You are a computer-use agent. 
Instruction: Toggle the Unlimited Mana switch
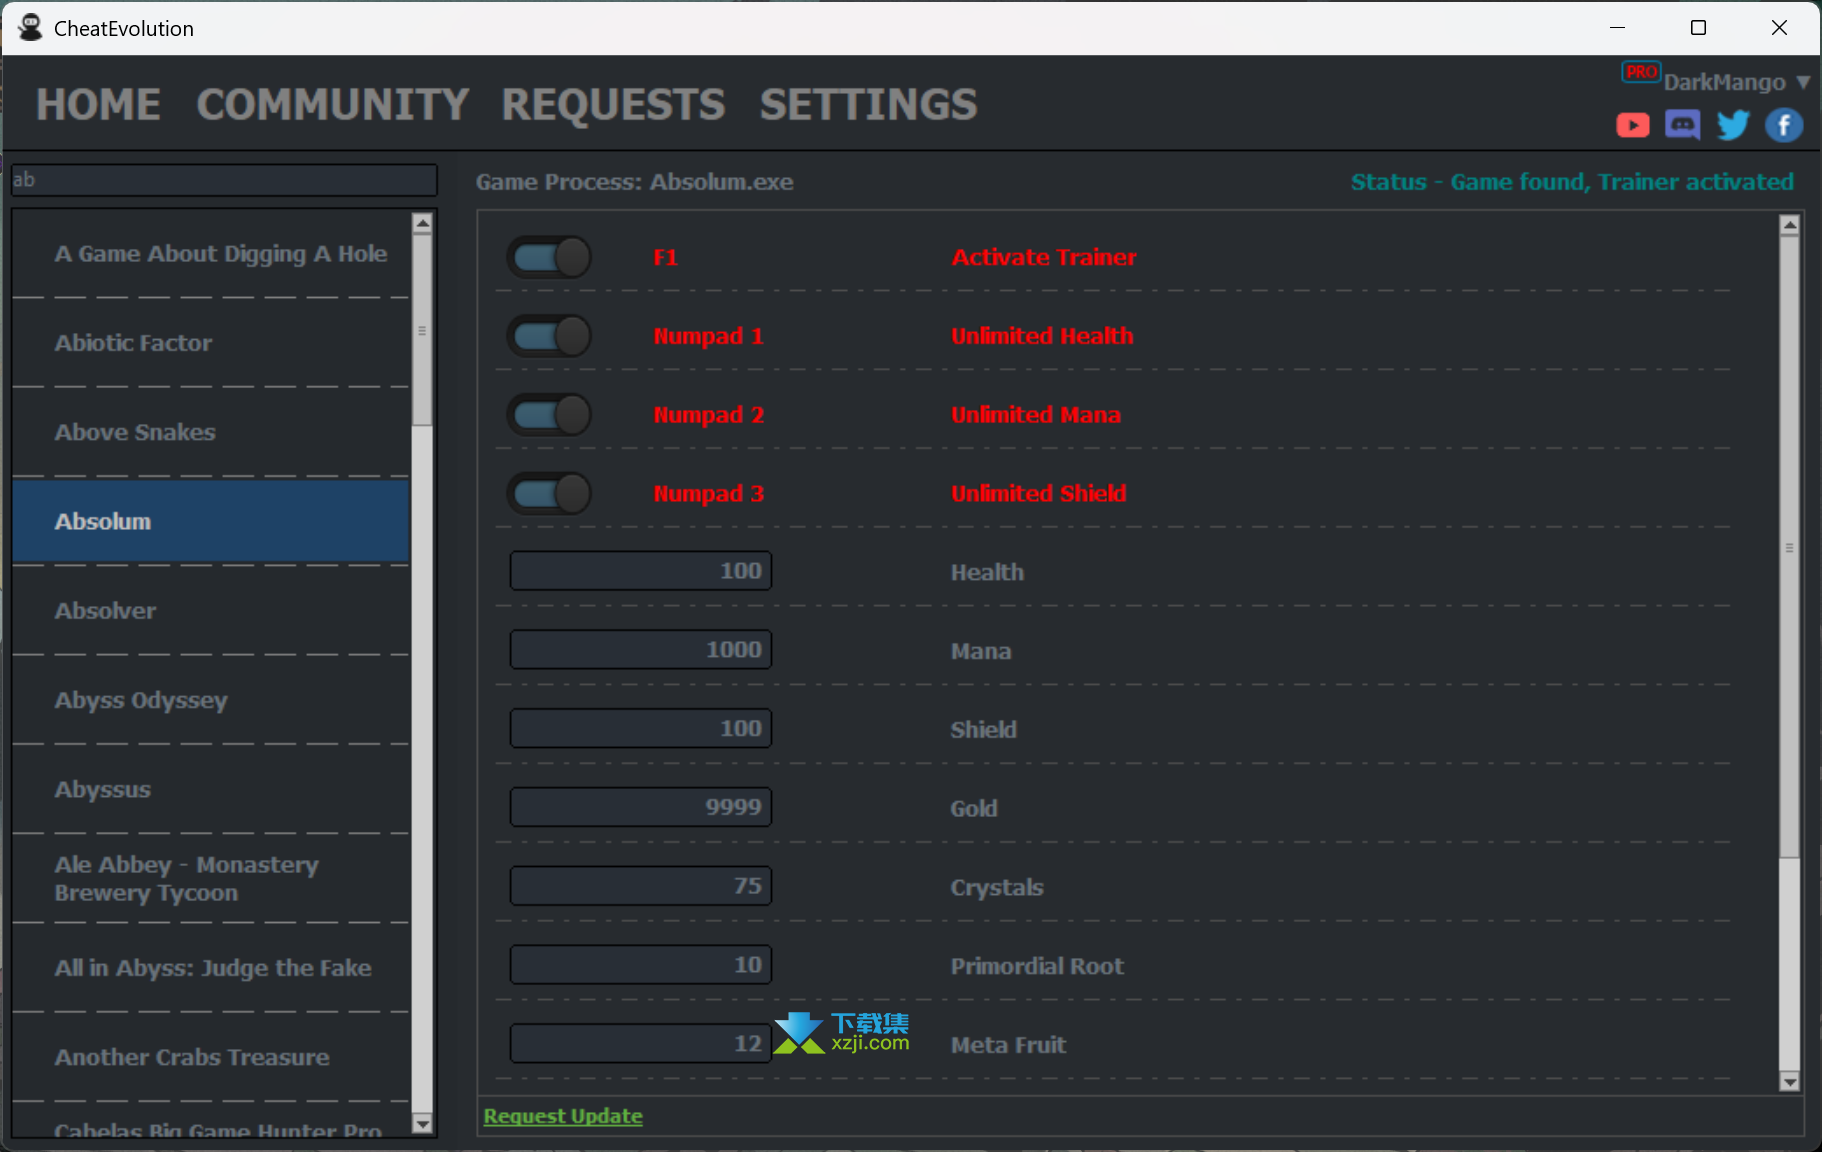click(x=549, y=415)
